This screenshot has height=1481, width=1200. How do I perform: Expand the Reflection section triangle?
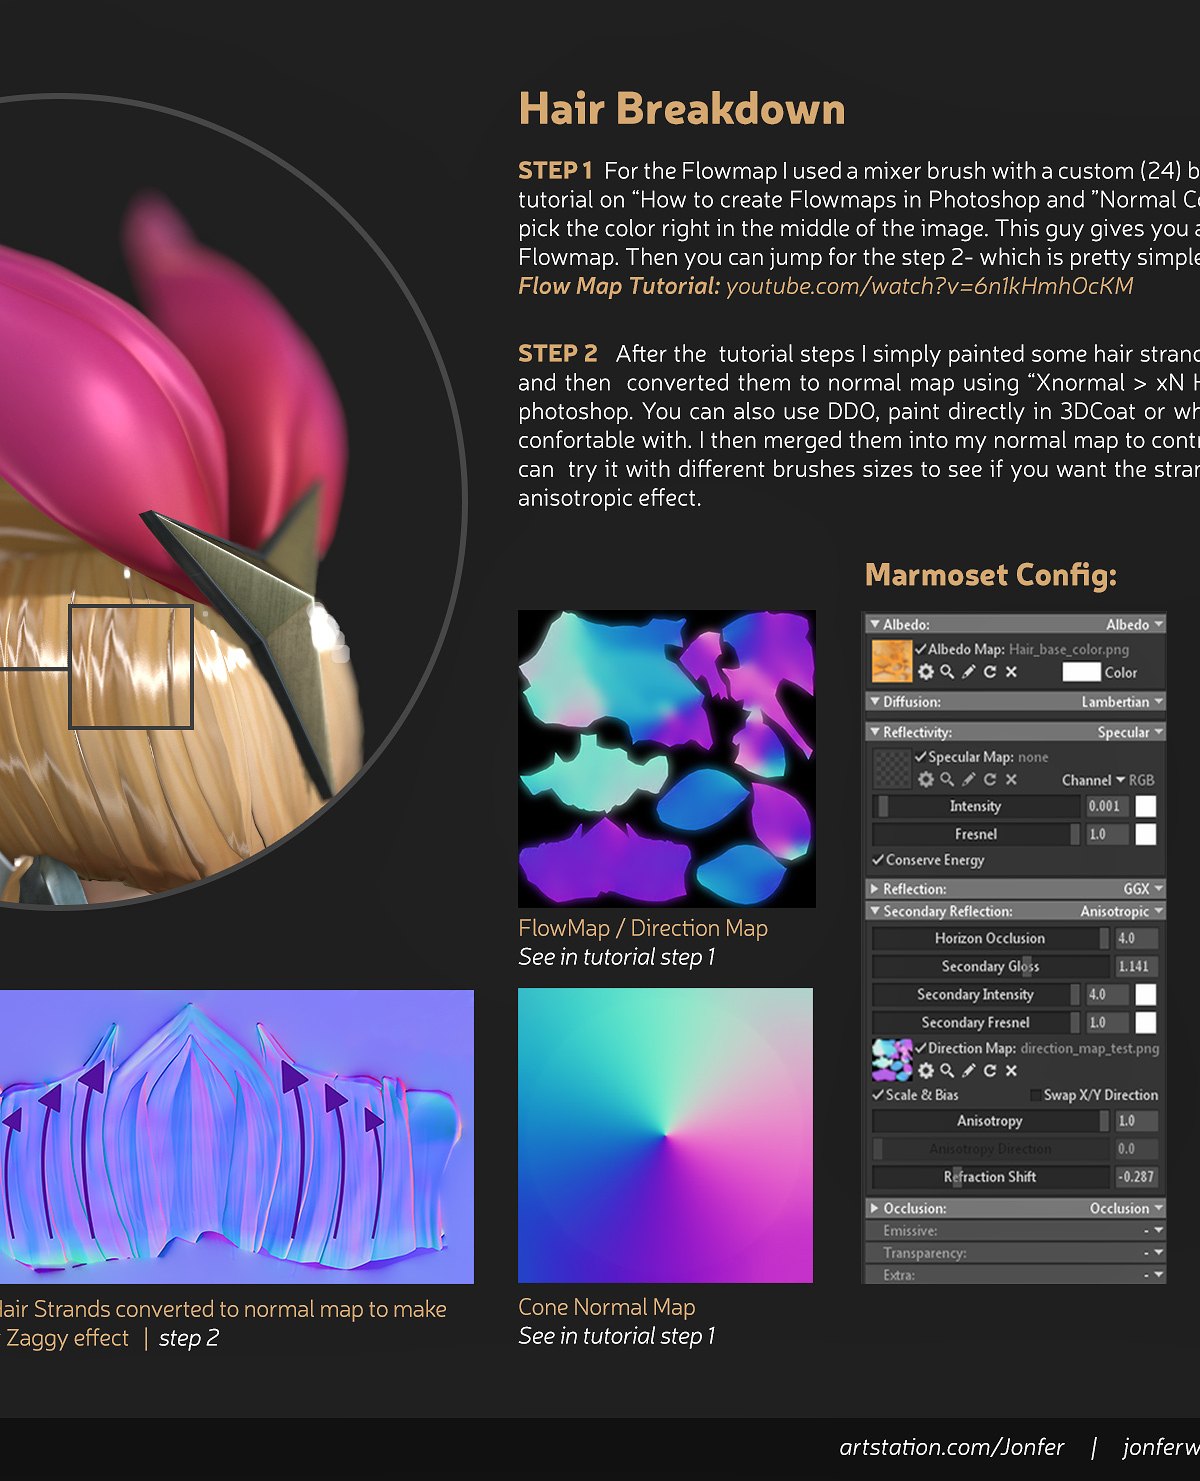(875, 889)
